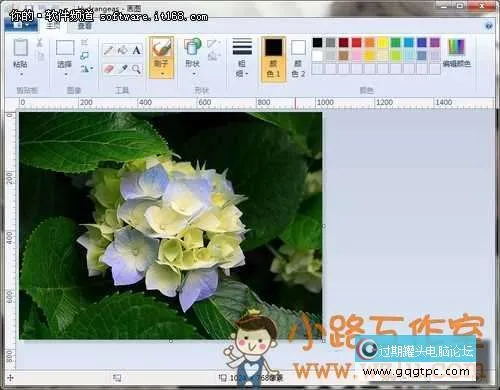The height and width of the screenshot is (390, 500).
Task: Pick the green color swatch in top row
Action: (x=395, y=43)
